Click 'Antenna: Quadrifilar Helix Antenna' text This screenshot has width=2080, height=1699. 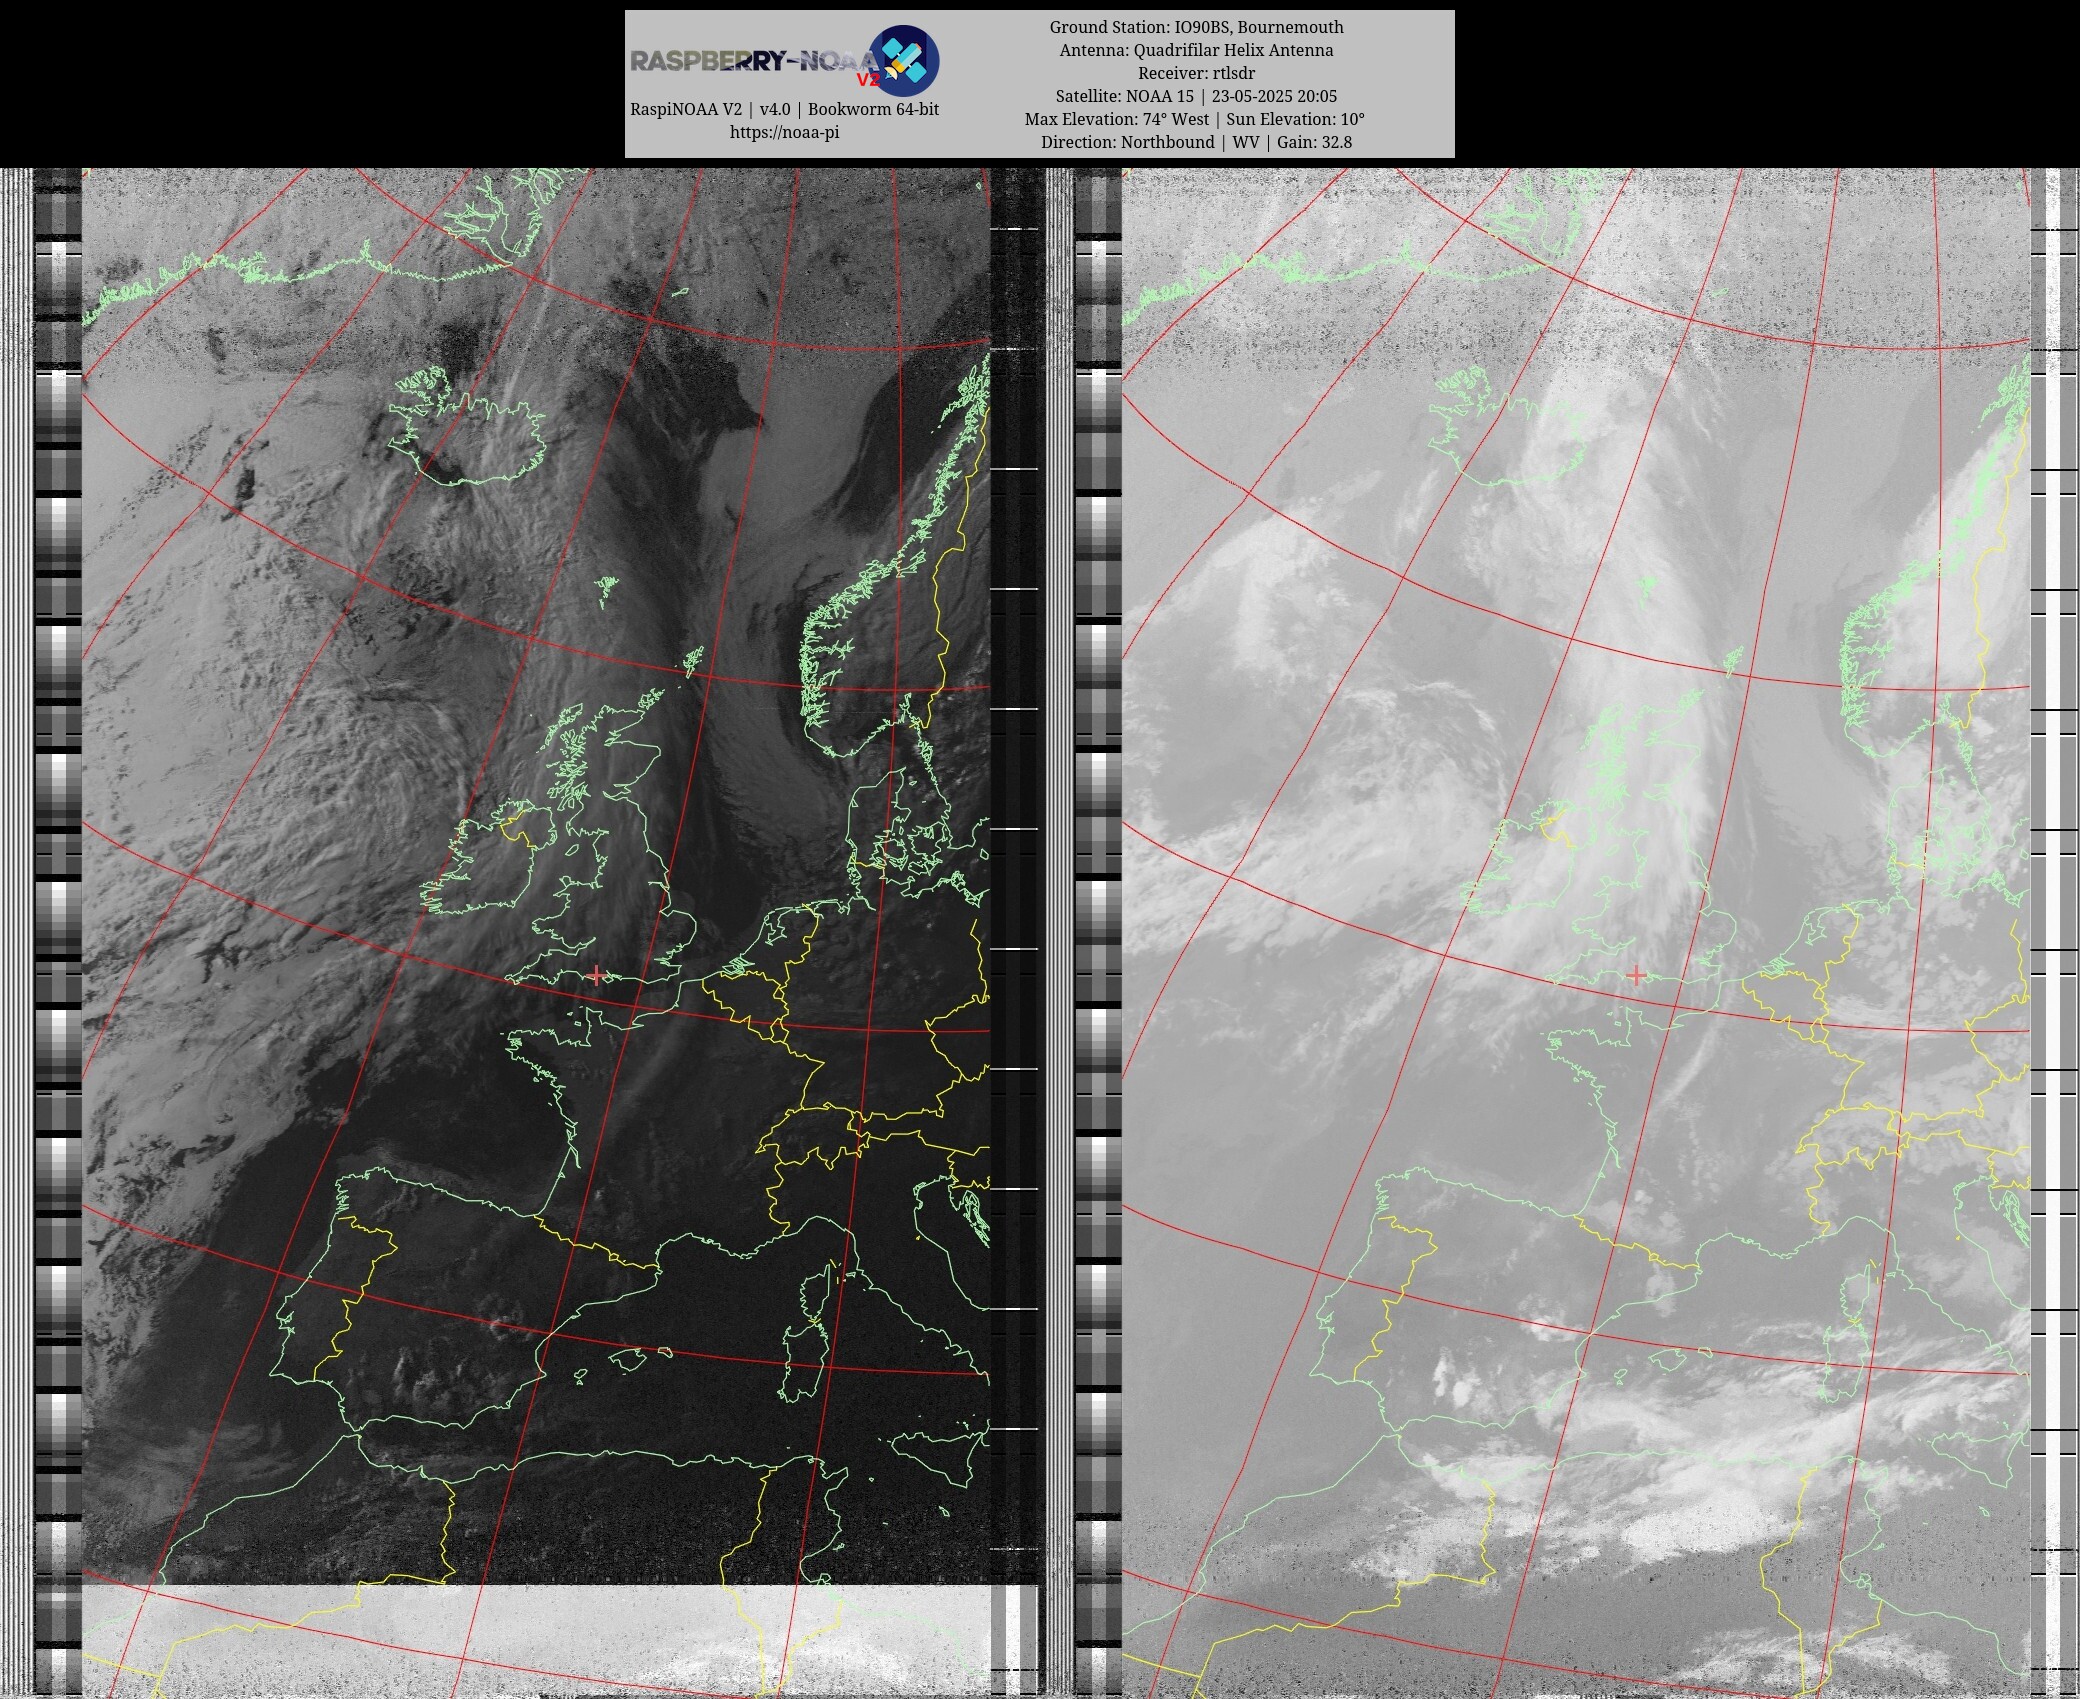[x=1196, y=50]
